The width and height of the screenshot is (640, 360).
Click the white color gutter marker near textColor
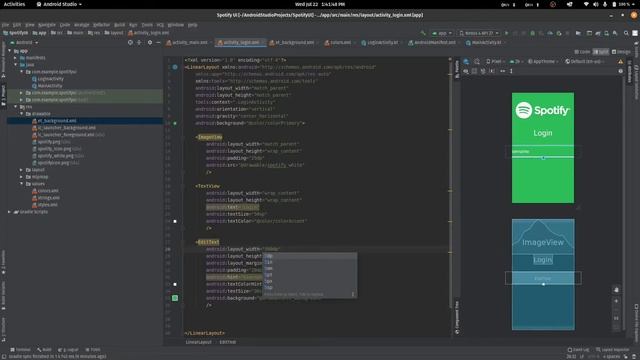(x=175, y=221)
